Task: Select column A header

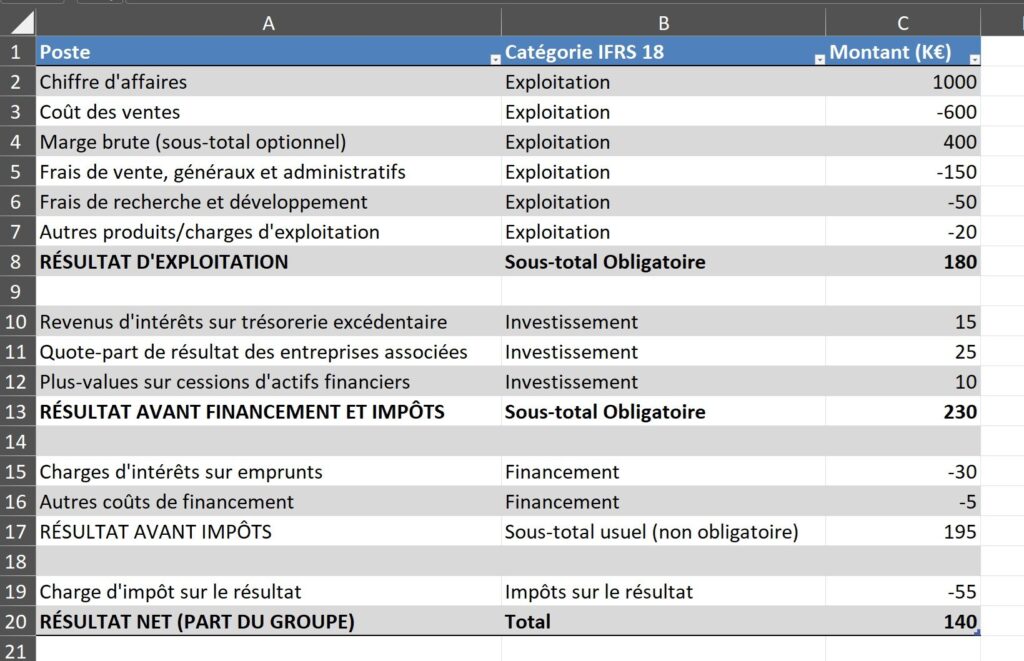Action: (x=268, y=23)
